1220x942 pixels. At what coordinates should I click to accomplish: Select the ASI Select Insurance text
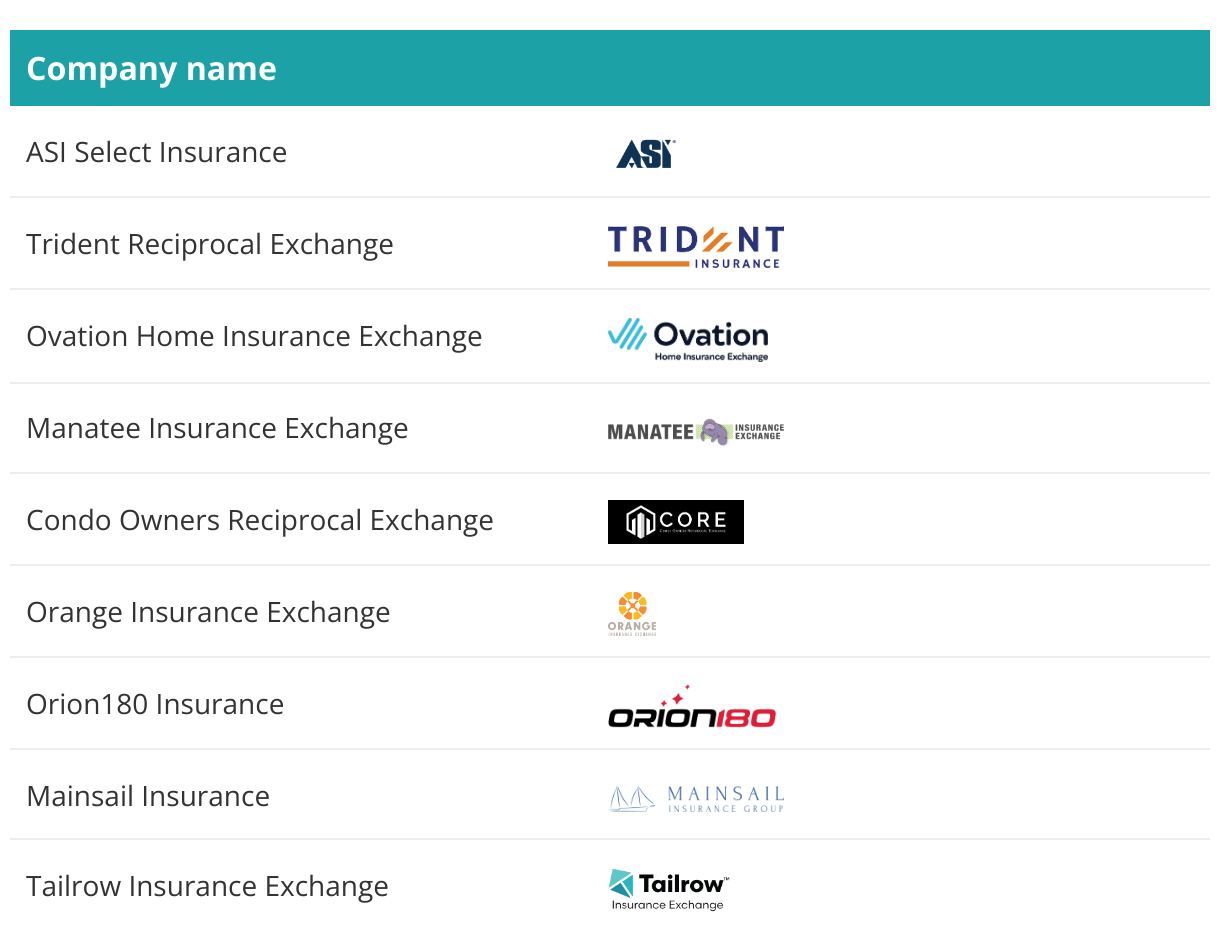pyautogui.click(x=156, y=152)
